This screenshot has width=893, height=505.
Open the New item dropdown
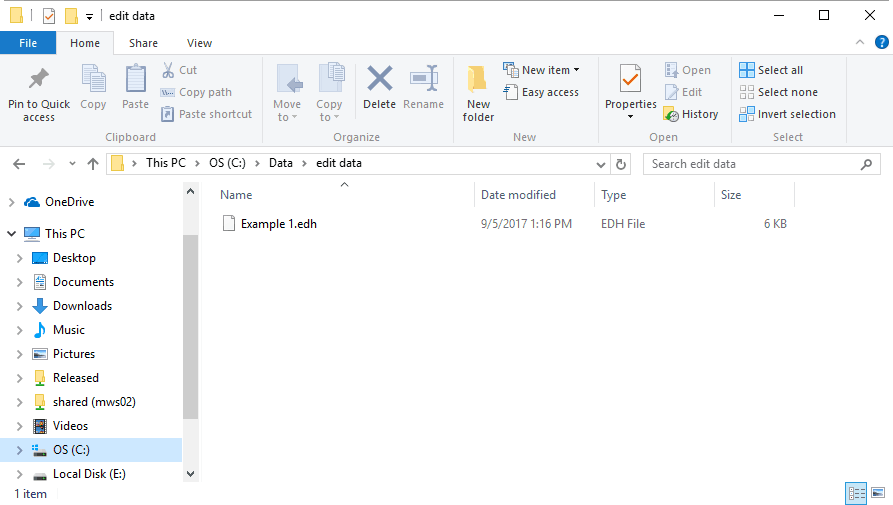pyautogui.click(x=541, y=70)
